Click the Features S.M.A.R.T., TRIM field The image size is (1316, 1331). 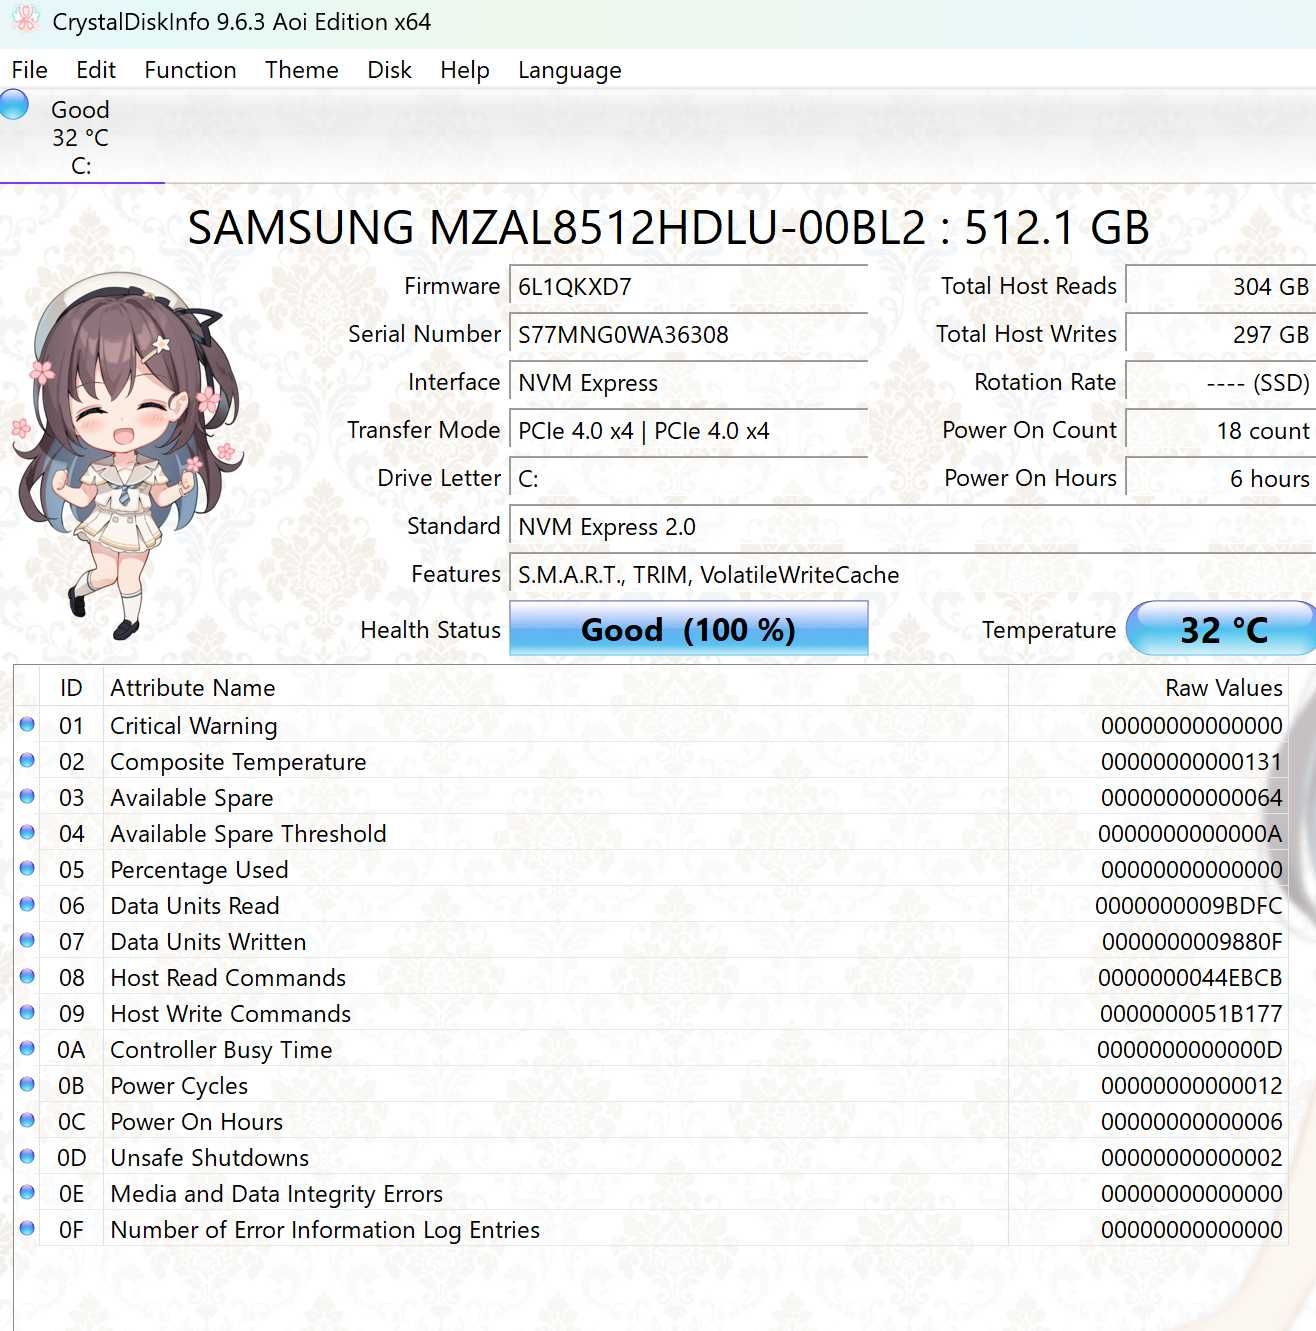(x=912, y=575)
